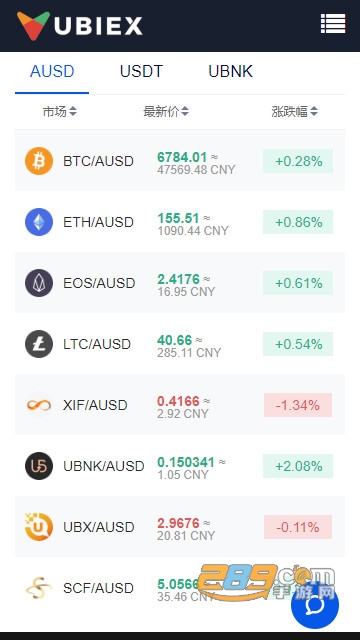Open the hamburger menu icon
This screenshot has width=360, height=640.
(333, 24)
